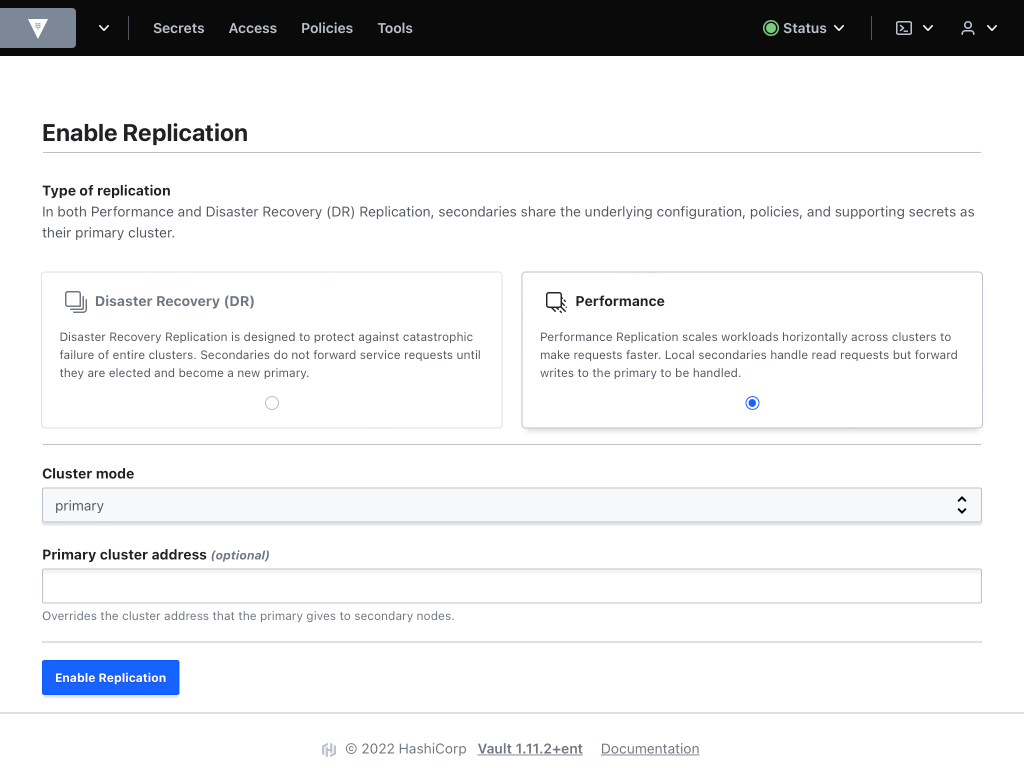This screenshot has height=768, width=1024.
Task: Click the HashiCorp logo in the footer
Action: [x=329, y=748]
